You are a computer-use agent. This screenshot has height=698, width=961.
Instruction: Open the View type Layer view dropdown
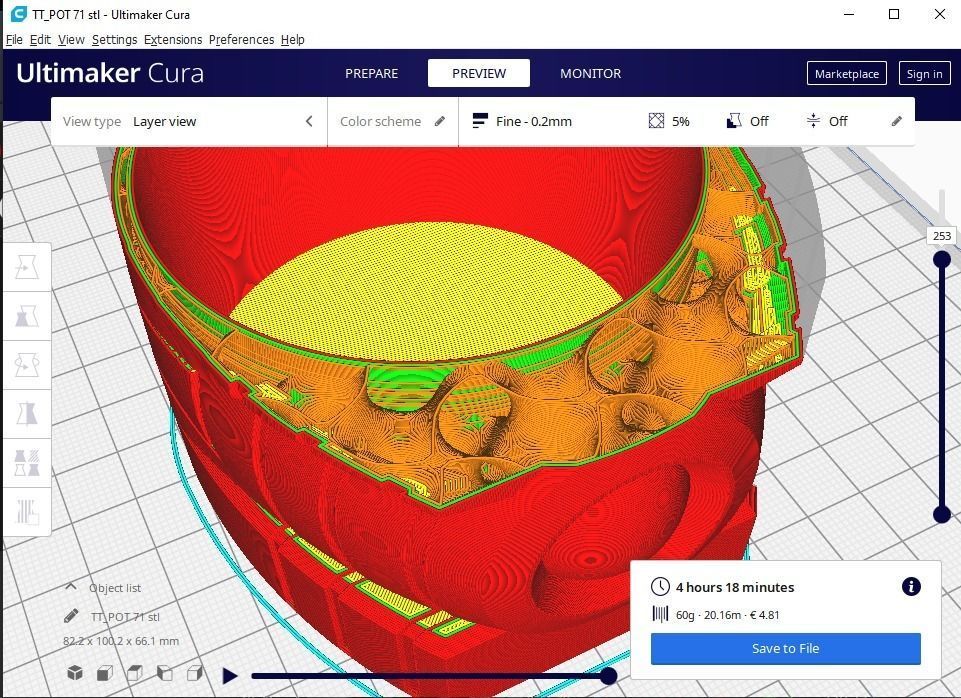pos(189,121)
